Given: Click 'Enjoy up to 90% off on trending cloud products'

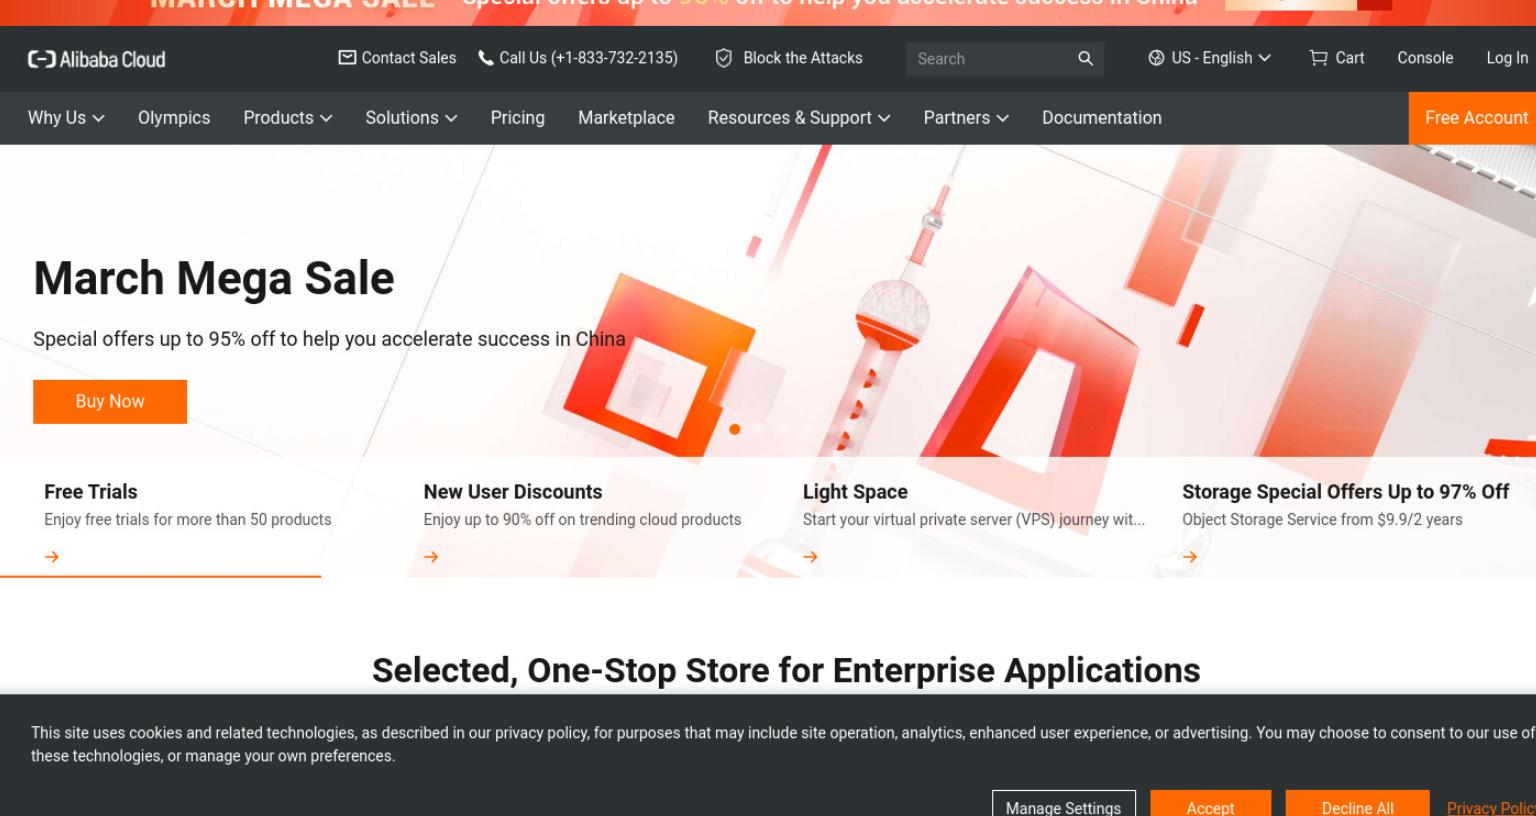Looking at the screenshot, I should [x=582, y=520].
